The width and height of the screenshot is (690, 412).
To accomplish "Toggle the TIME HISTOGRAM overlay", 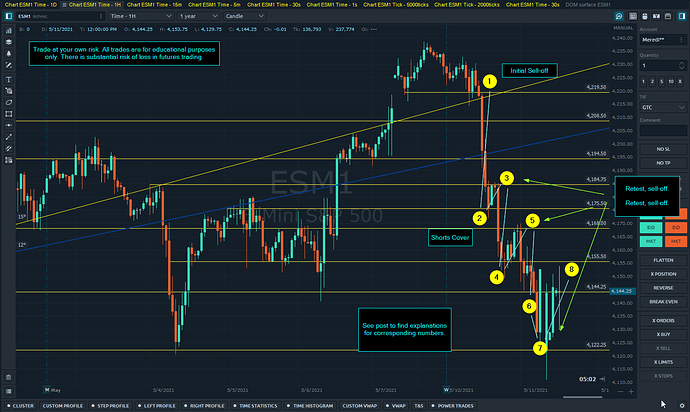I will pos(309,406).
